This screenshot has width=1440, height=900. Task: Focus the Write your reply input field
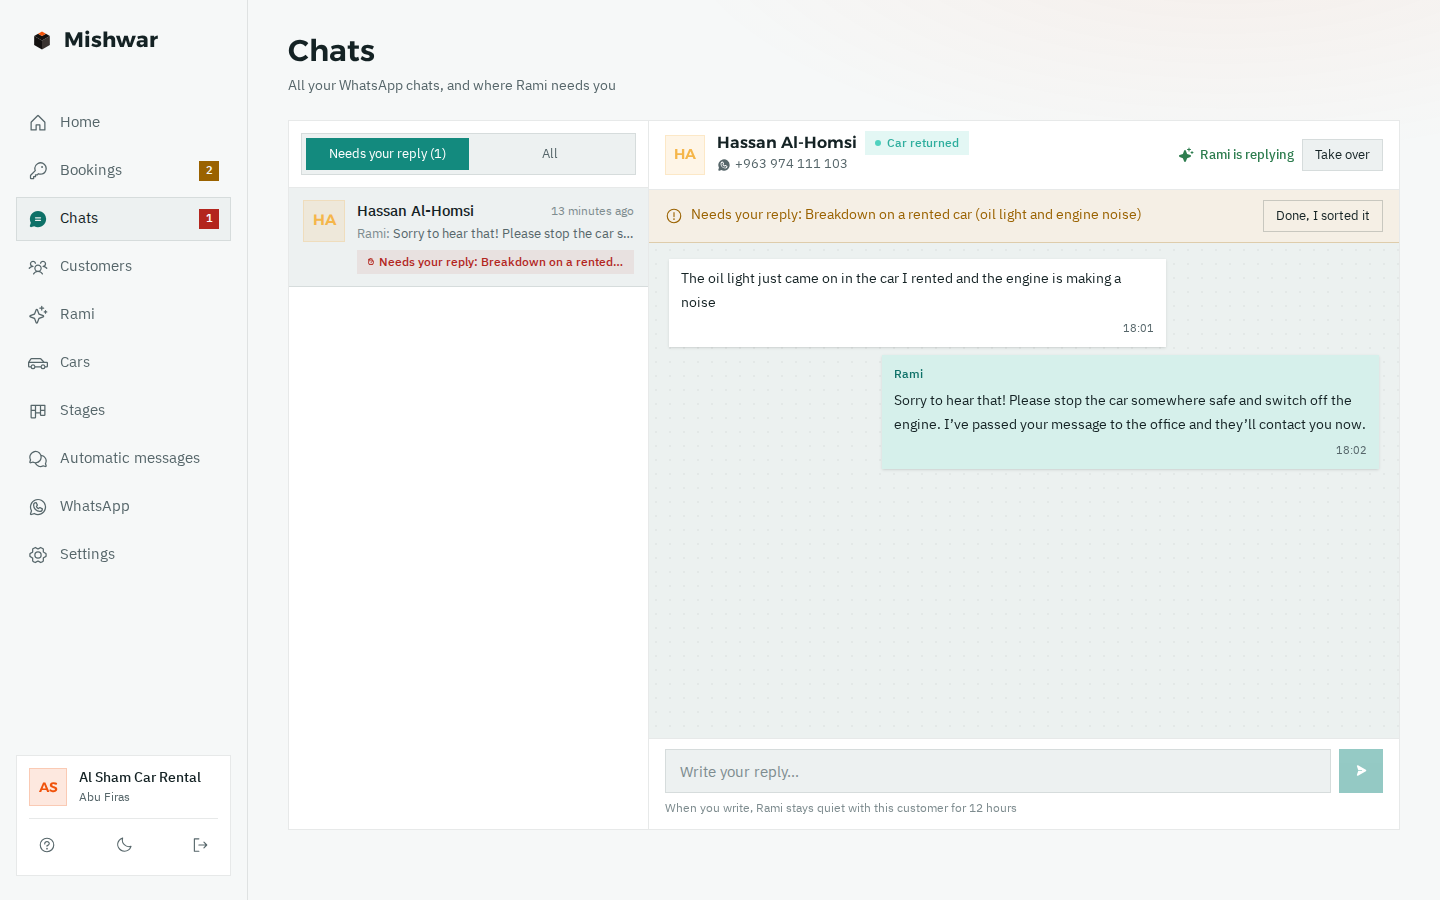point(997,771)
